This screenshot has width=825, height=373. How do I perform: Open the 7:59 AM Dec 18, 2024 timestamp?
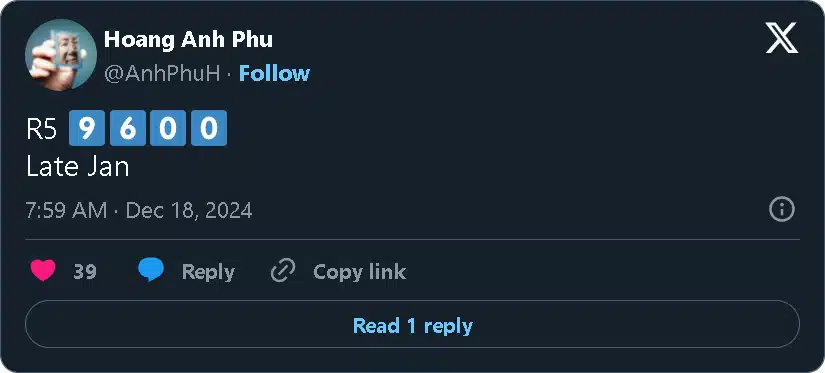click(x=139, y=210)
